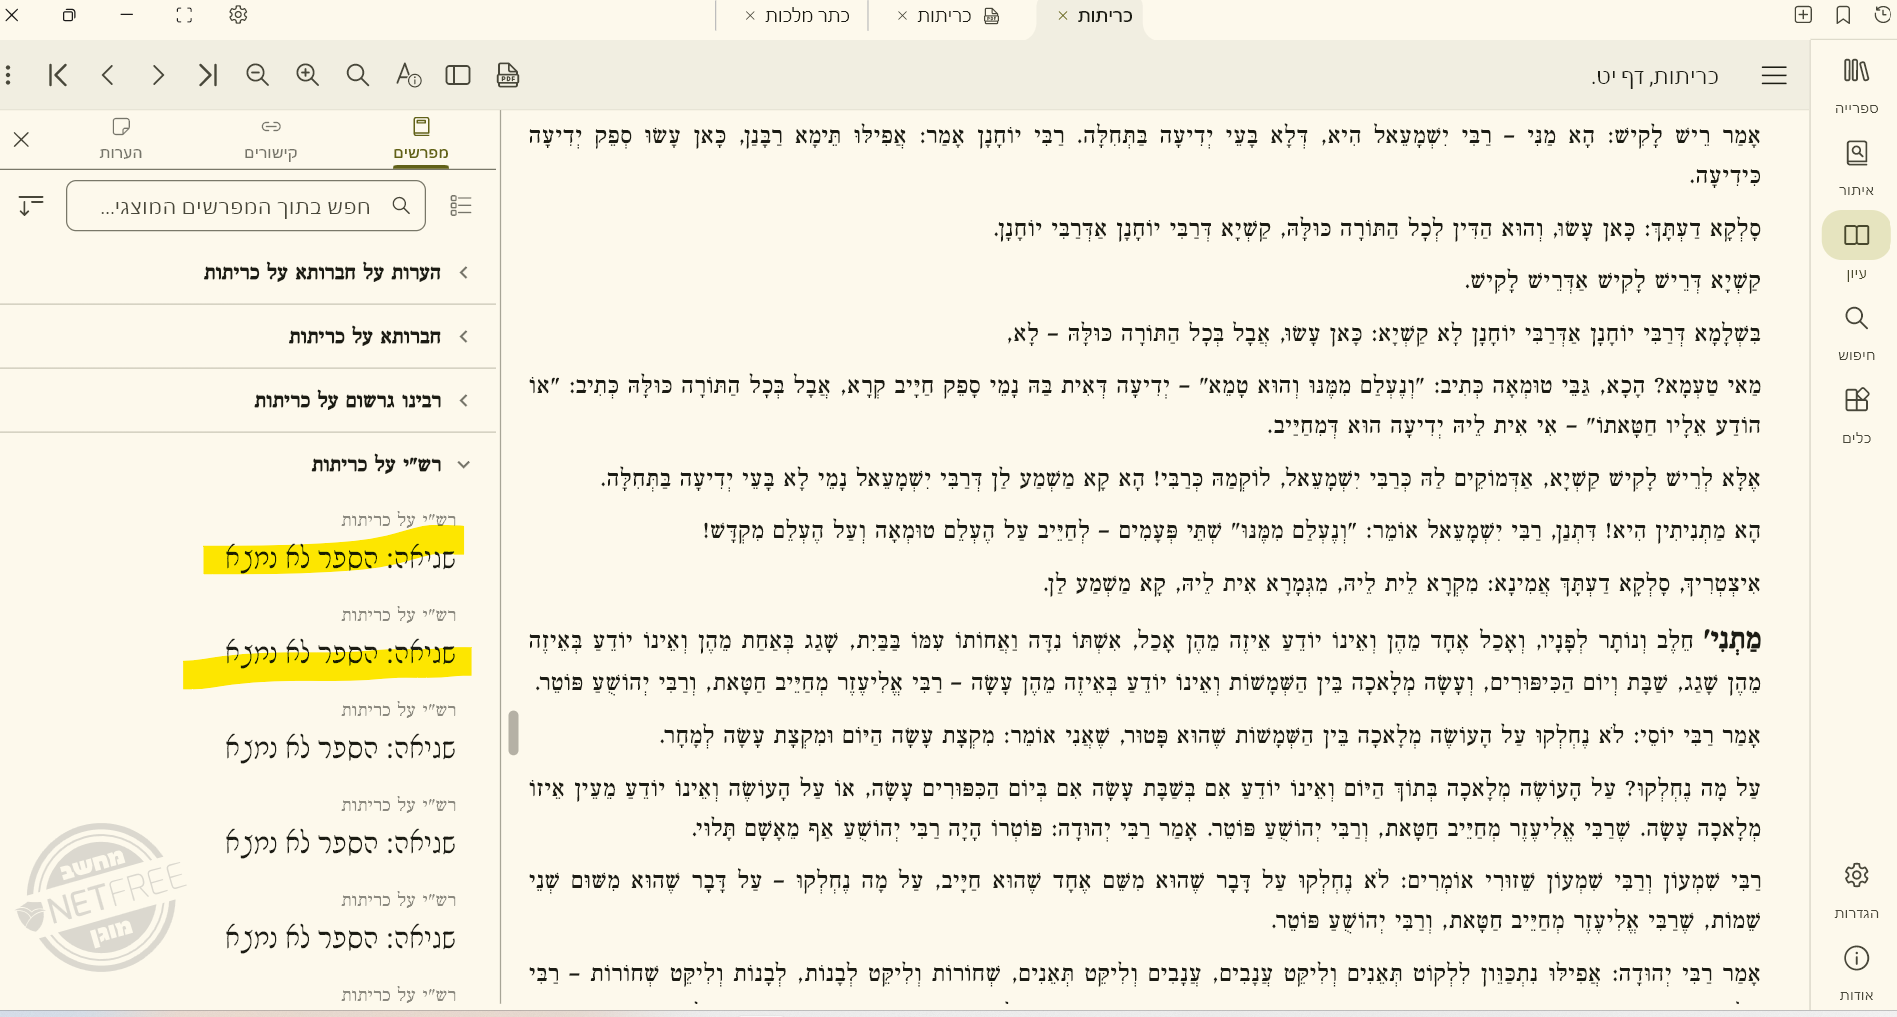
Task: Go to the next page arrow
Action: (158, 75)
